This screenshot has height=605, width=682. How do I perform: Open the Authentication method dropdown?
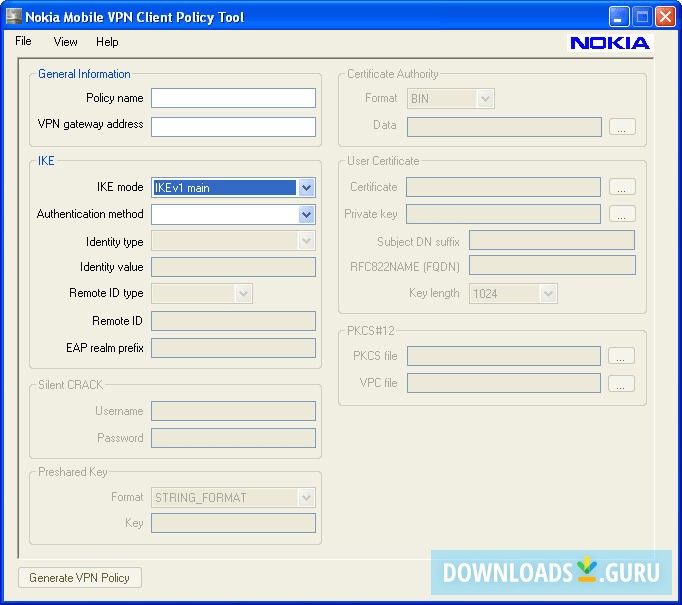[x=306, y=214]
